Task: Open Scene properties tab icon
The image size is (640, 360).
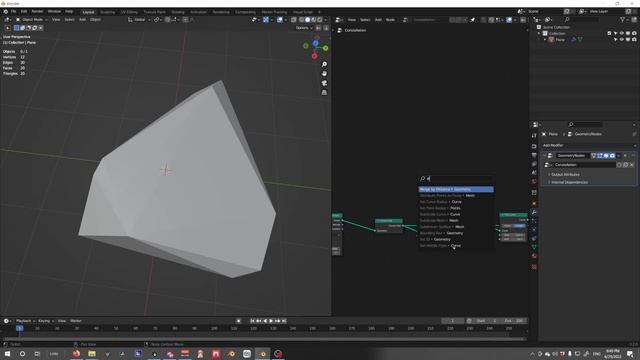Action: coord(534,173)
